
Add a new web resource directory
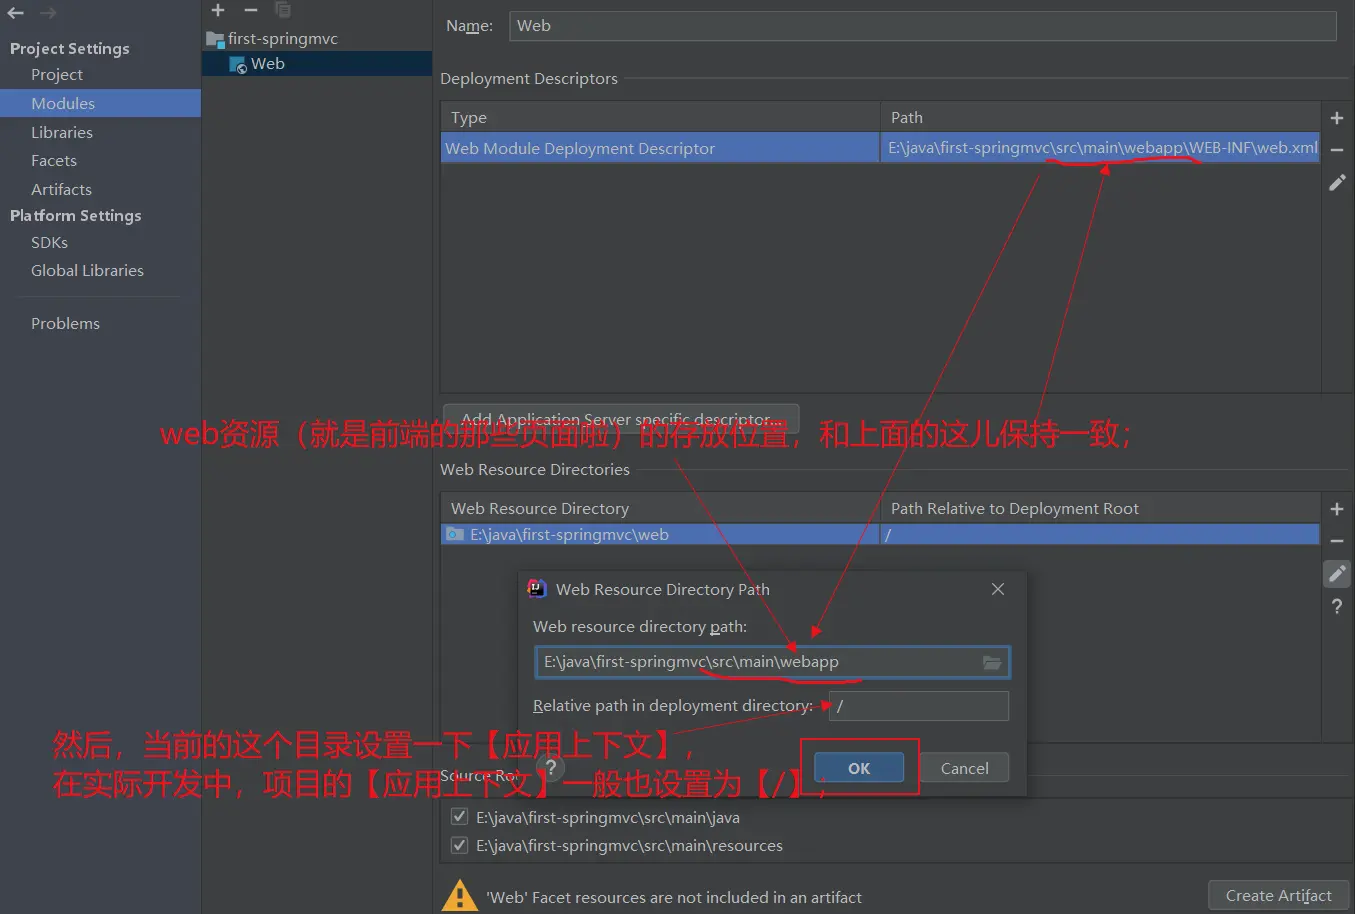coord(1336,509)
